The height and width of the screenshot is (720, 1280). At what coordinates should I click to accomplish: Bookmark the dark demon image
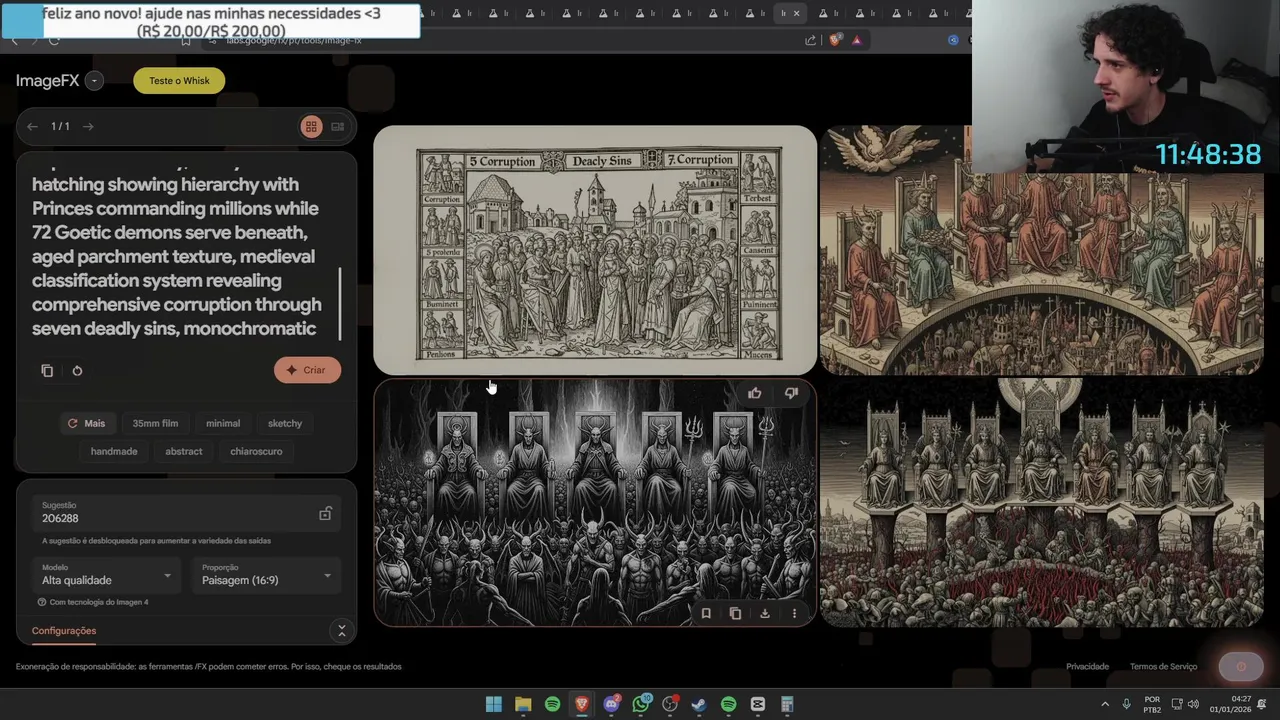[x=706, y=613]
